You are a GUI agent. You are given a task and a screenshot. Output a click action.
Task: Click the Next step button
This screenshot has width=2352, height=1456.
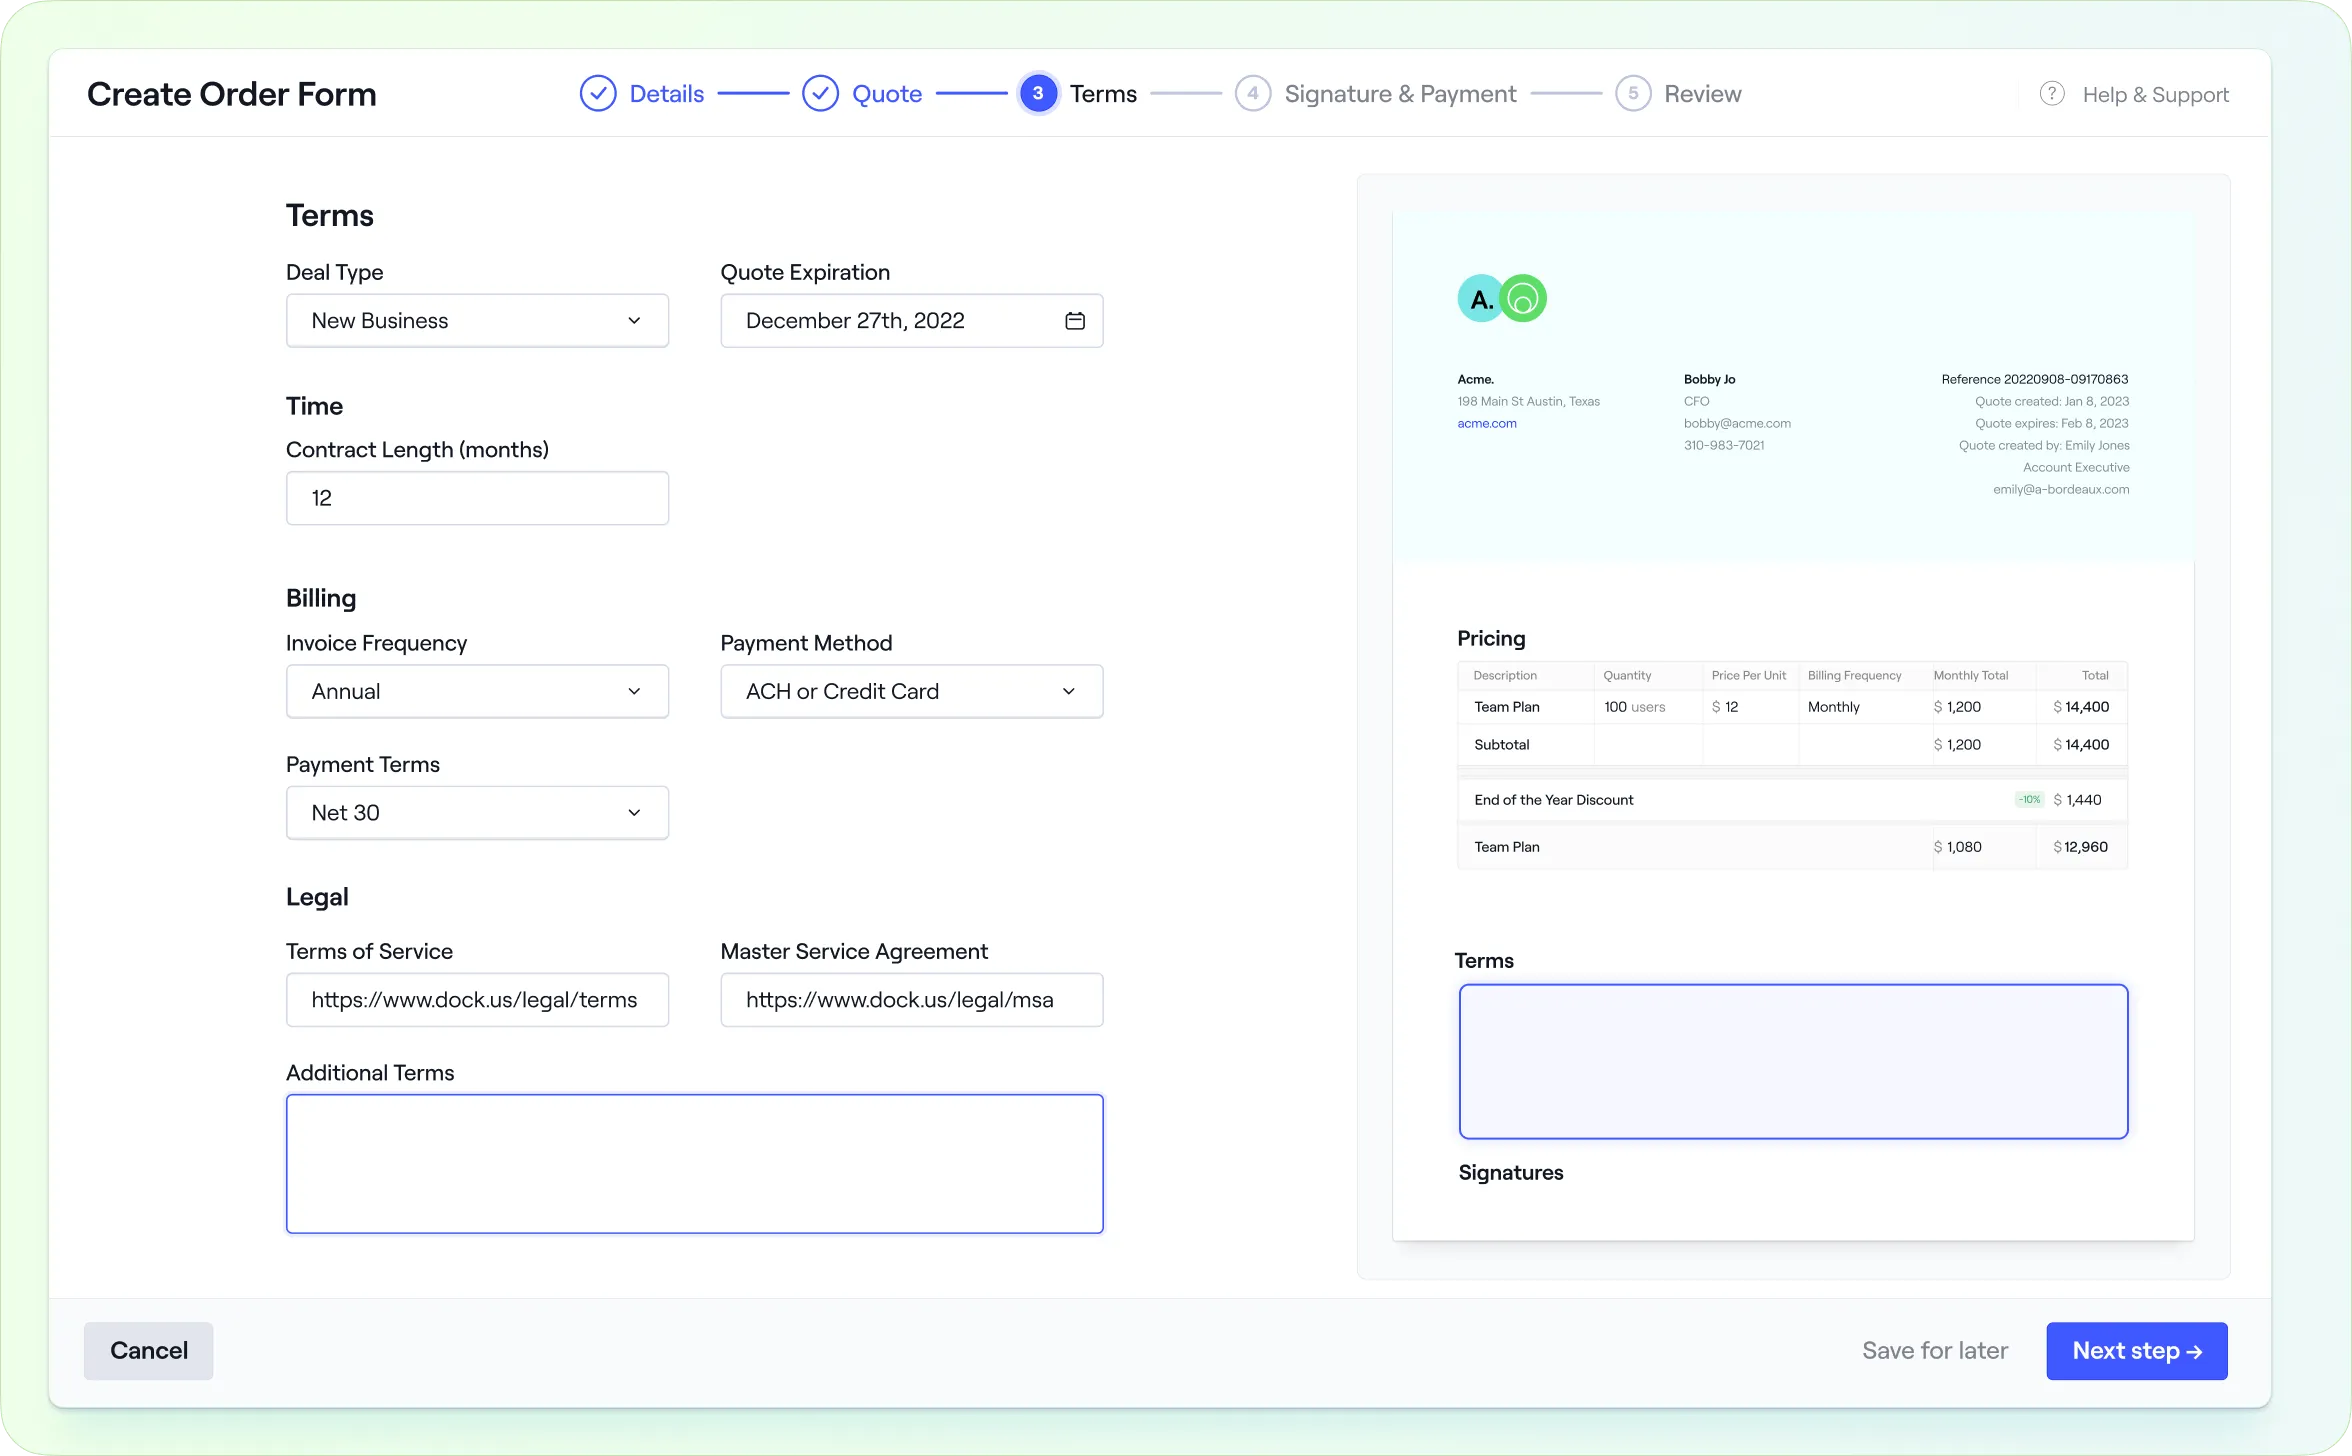(2136, 1351)
